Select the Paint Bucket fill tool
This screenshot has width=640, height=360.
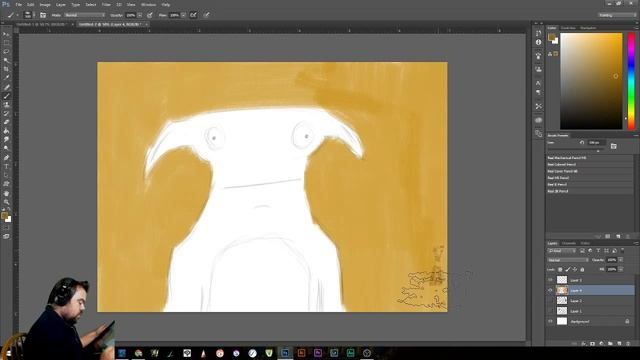[x=6, y=131]
